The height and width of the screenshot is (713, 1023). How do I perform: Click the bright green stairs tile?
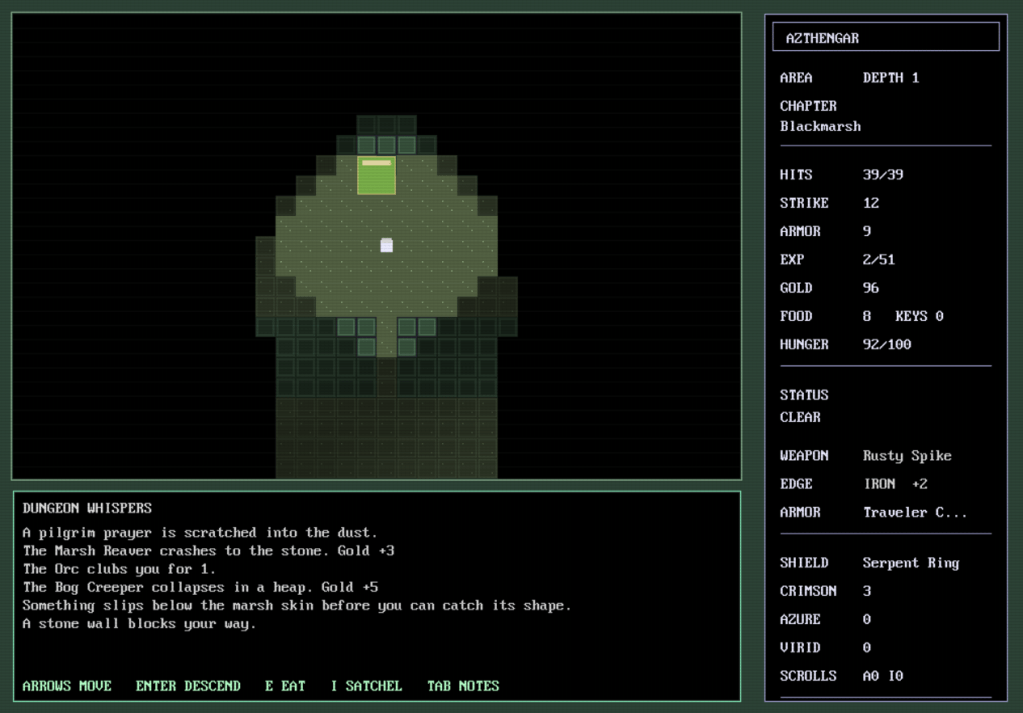tap(376, 175)
